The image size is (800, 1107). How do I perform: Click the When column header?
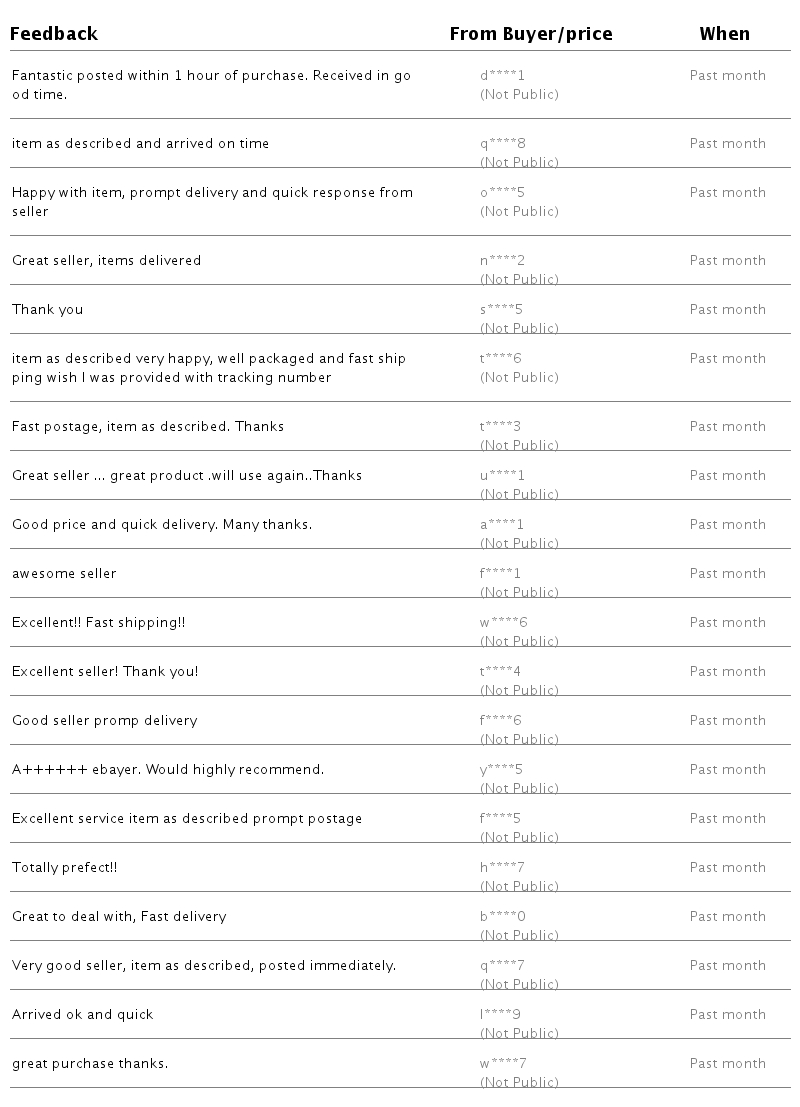tap(724, 34)
